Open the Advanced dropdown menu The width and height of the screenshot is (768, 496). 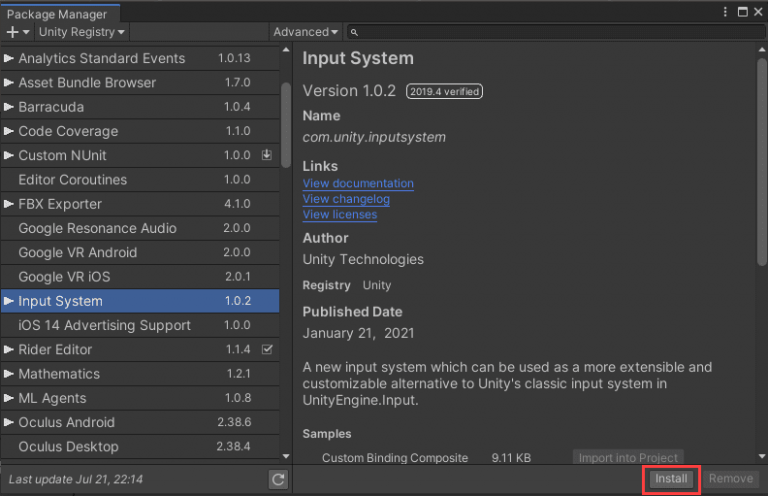(306, 32)
